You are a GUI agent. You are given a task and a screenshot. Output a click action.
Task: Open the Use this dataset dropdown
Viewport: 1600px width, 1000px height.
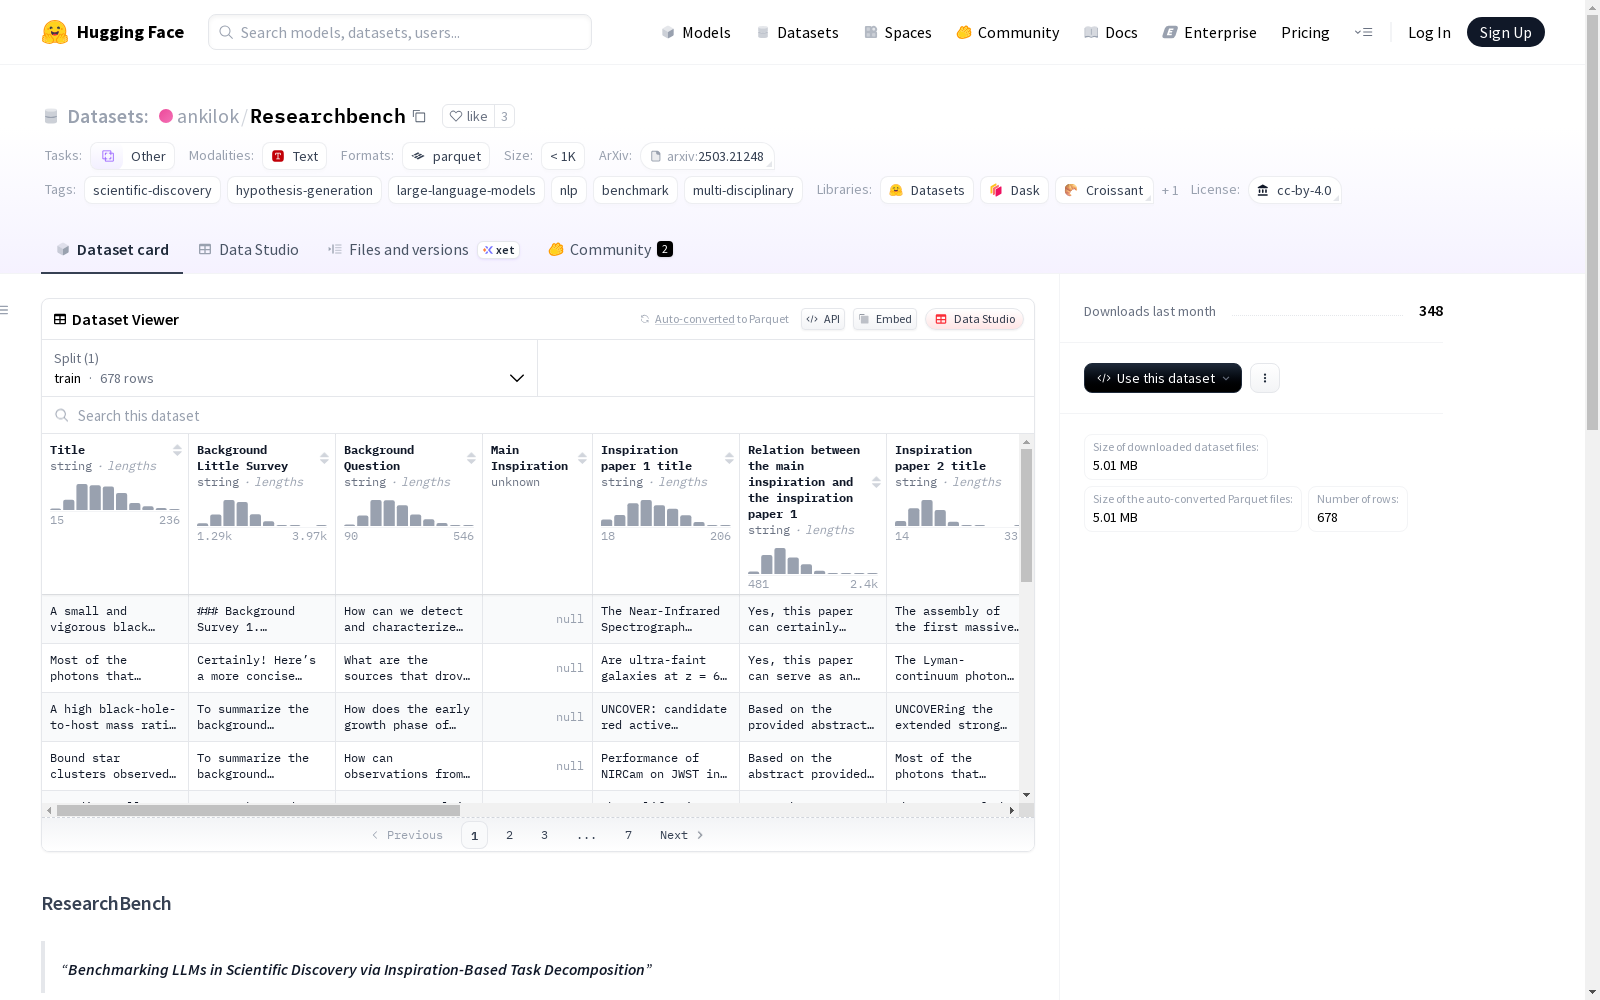[1163, 378]
